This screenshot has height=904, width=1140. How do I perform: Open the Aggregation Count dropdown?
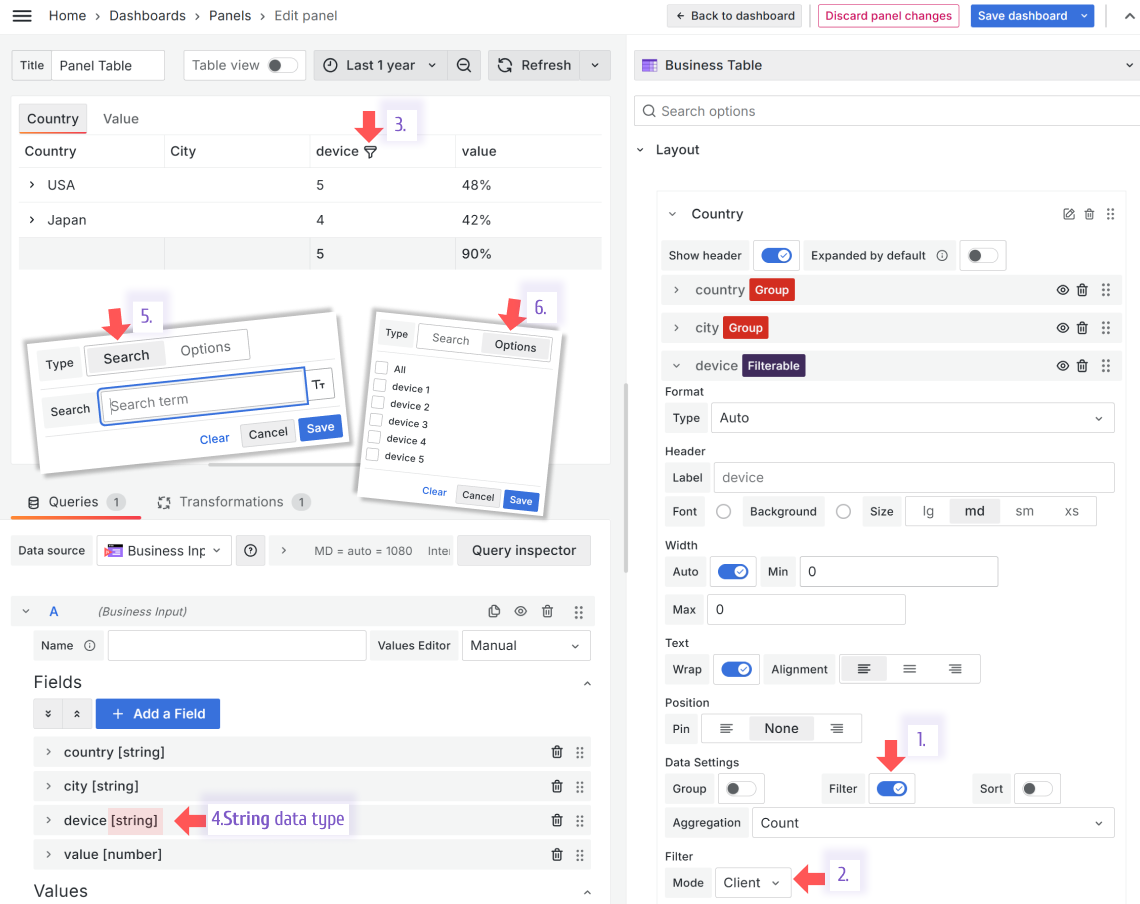point(932,822)
